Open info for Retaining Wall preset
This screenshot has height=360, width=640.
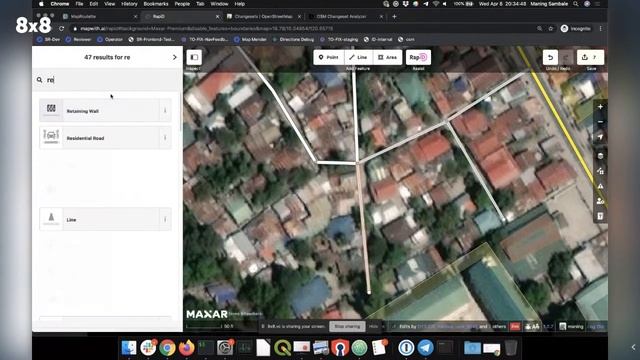click(165, 111)
